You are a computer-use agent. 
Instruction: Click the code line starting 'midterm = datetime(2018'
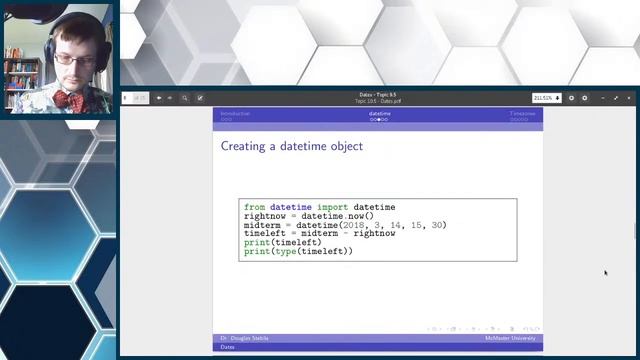click(345, 225)
